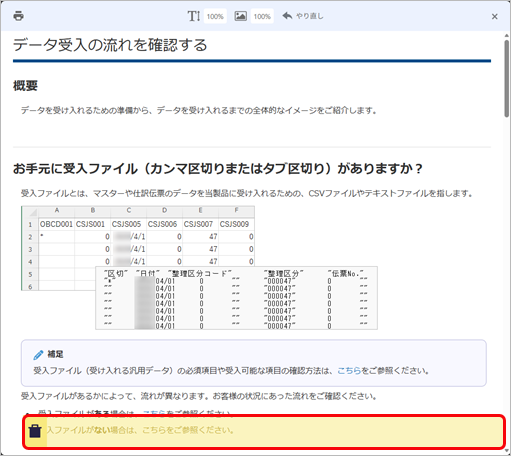Screen dimensions: 511x456
Task: Click the やり直し reset button
Action: point(303,16)
